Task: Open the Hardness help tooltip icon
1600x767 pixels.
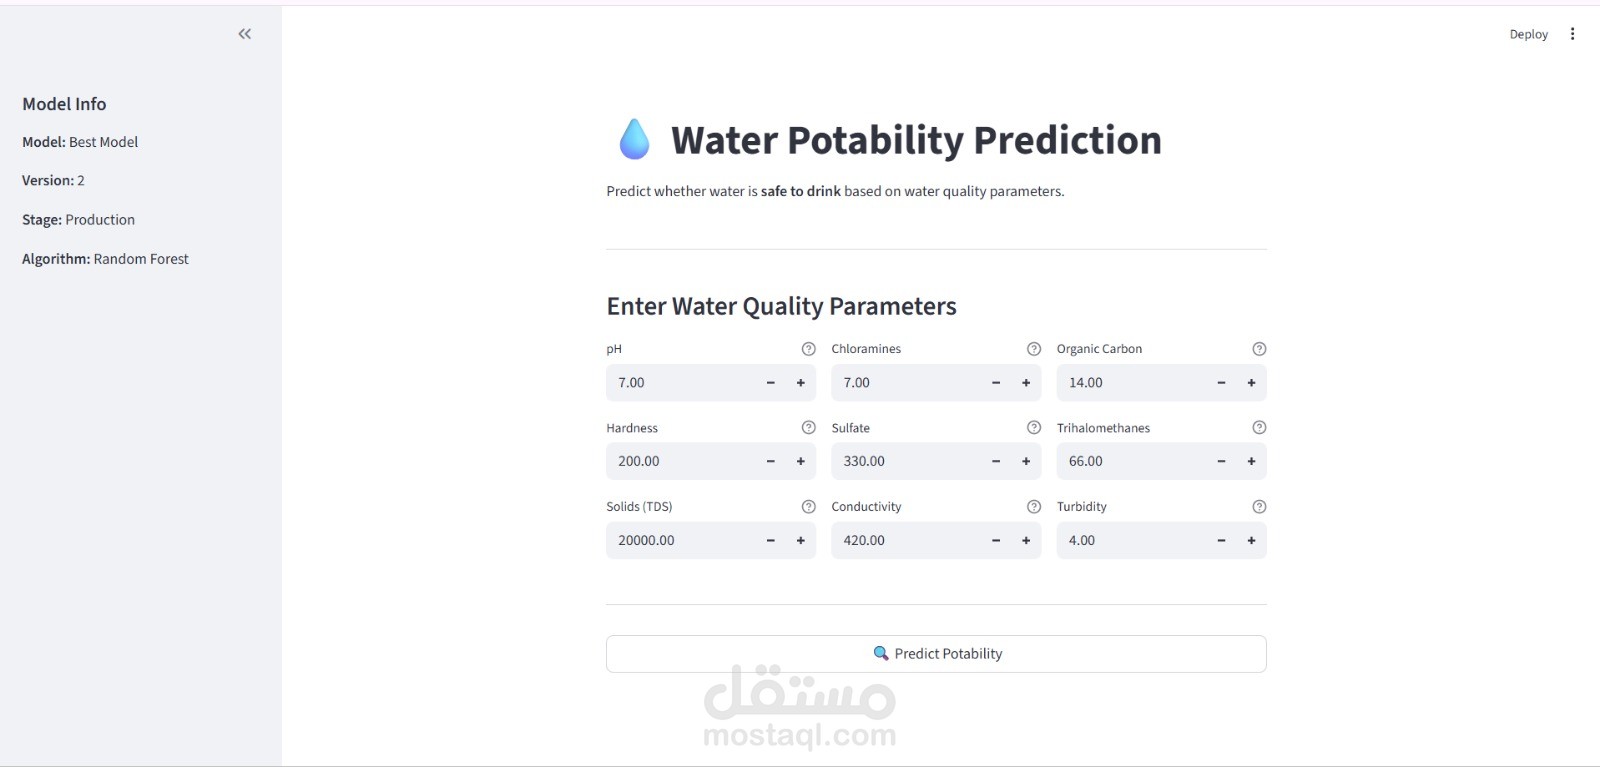Action: tap(808, 427)
